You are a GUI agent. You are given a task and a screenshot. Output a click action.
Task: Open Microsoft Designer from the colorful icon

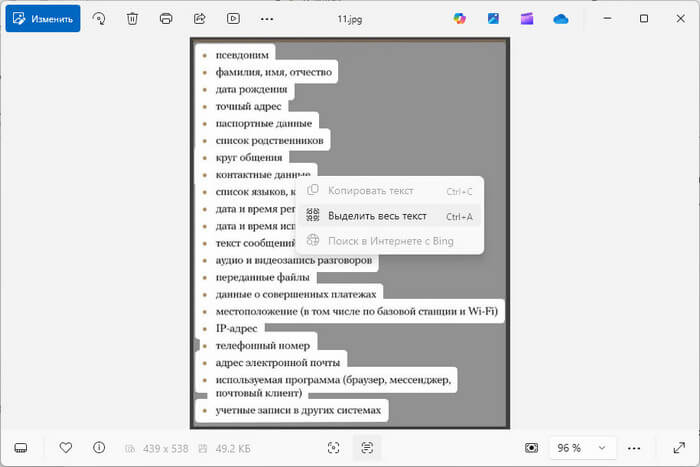(x=460, y=18)
